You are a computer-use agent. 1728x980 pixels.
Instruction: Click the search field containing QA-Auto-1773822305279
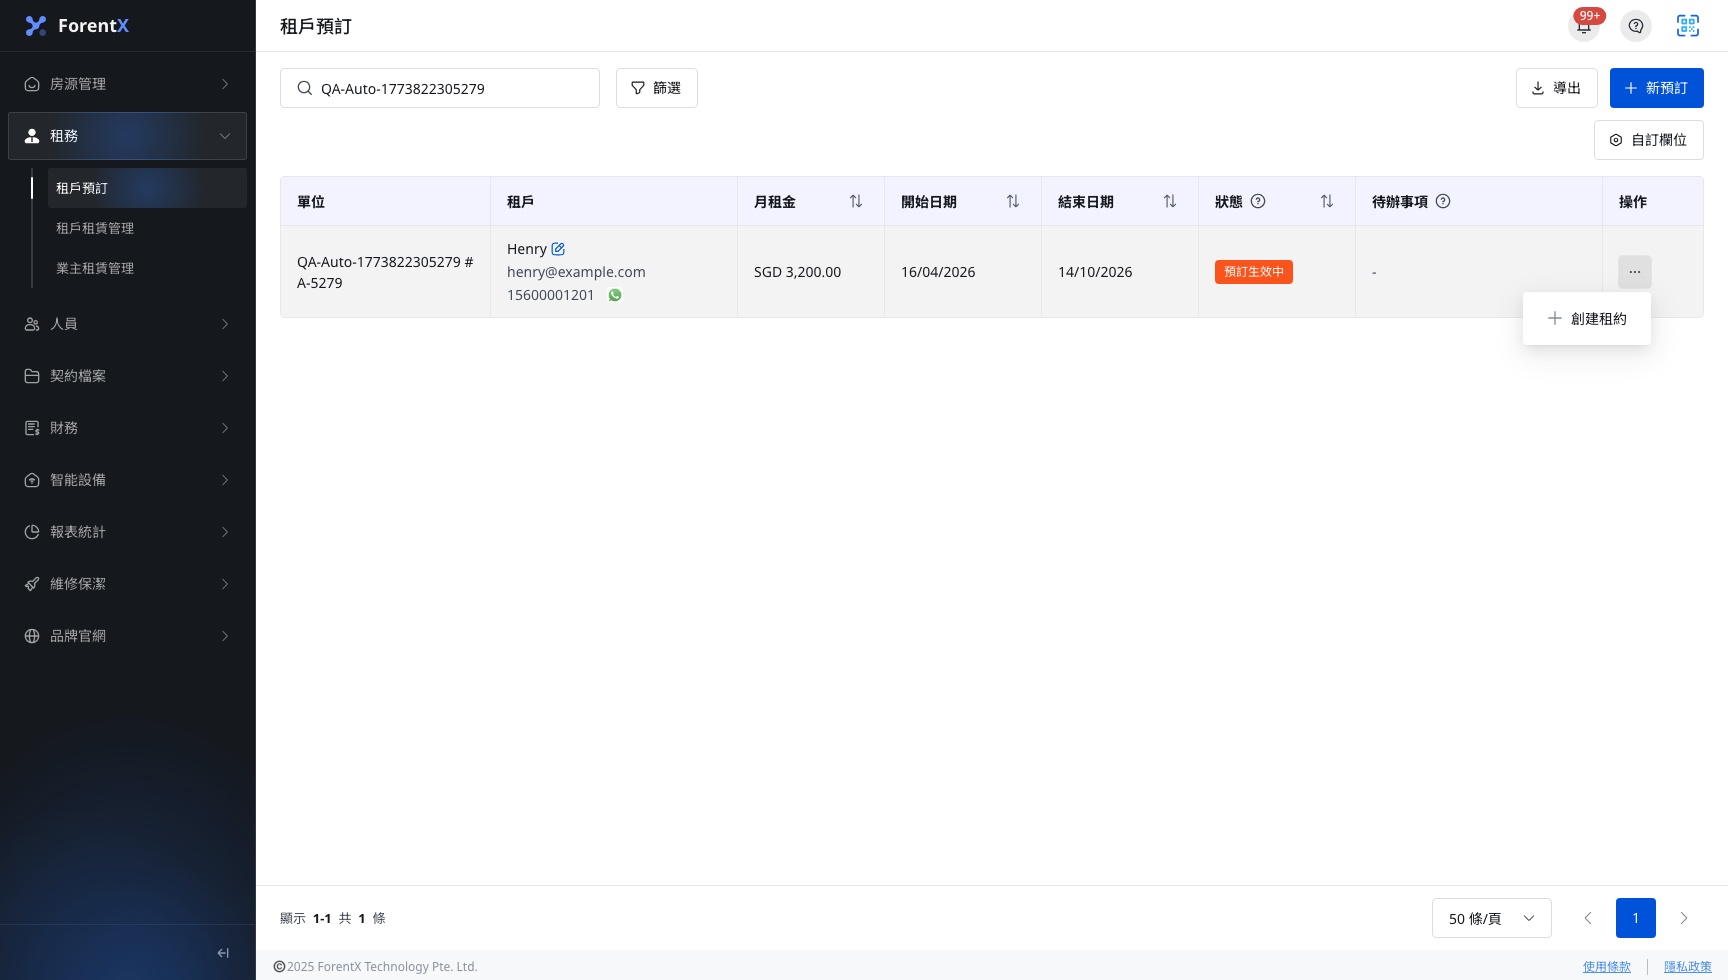tap(440, 88)
